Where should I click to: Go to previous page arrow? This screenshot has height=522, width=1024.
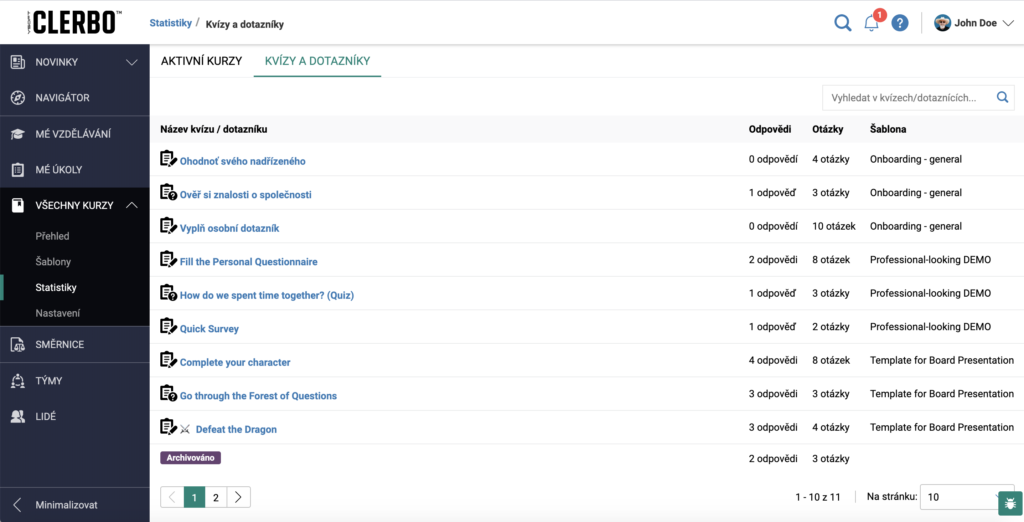click(172, 497)
